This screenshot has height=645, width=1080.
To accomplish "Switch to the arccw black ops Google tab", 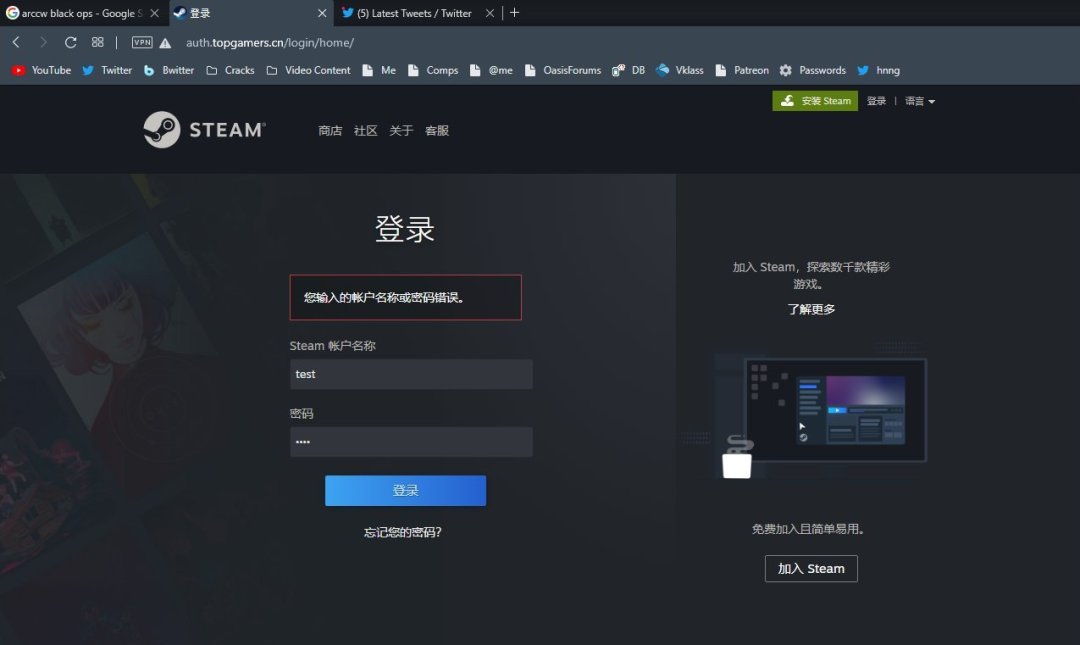I will coord(74,13).
